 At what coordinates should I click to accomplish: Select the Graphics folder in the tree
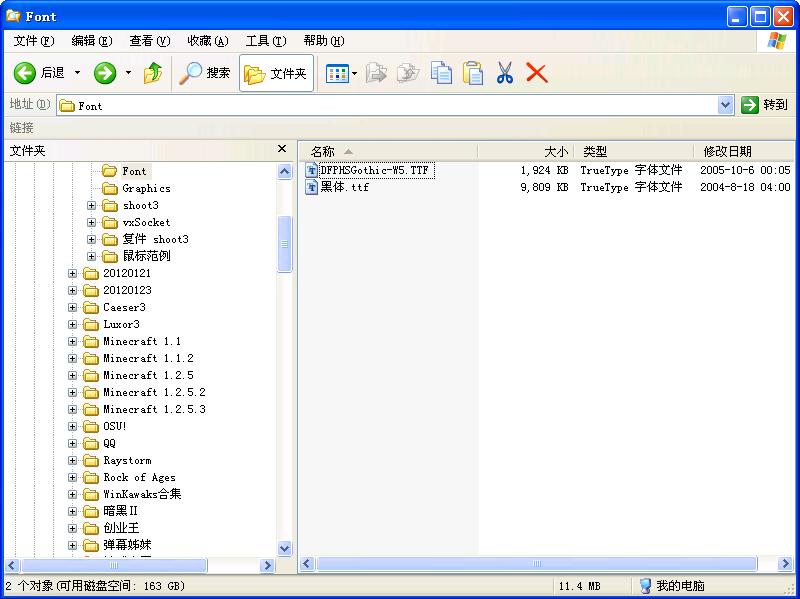tap(146, 189)
